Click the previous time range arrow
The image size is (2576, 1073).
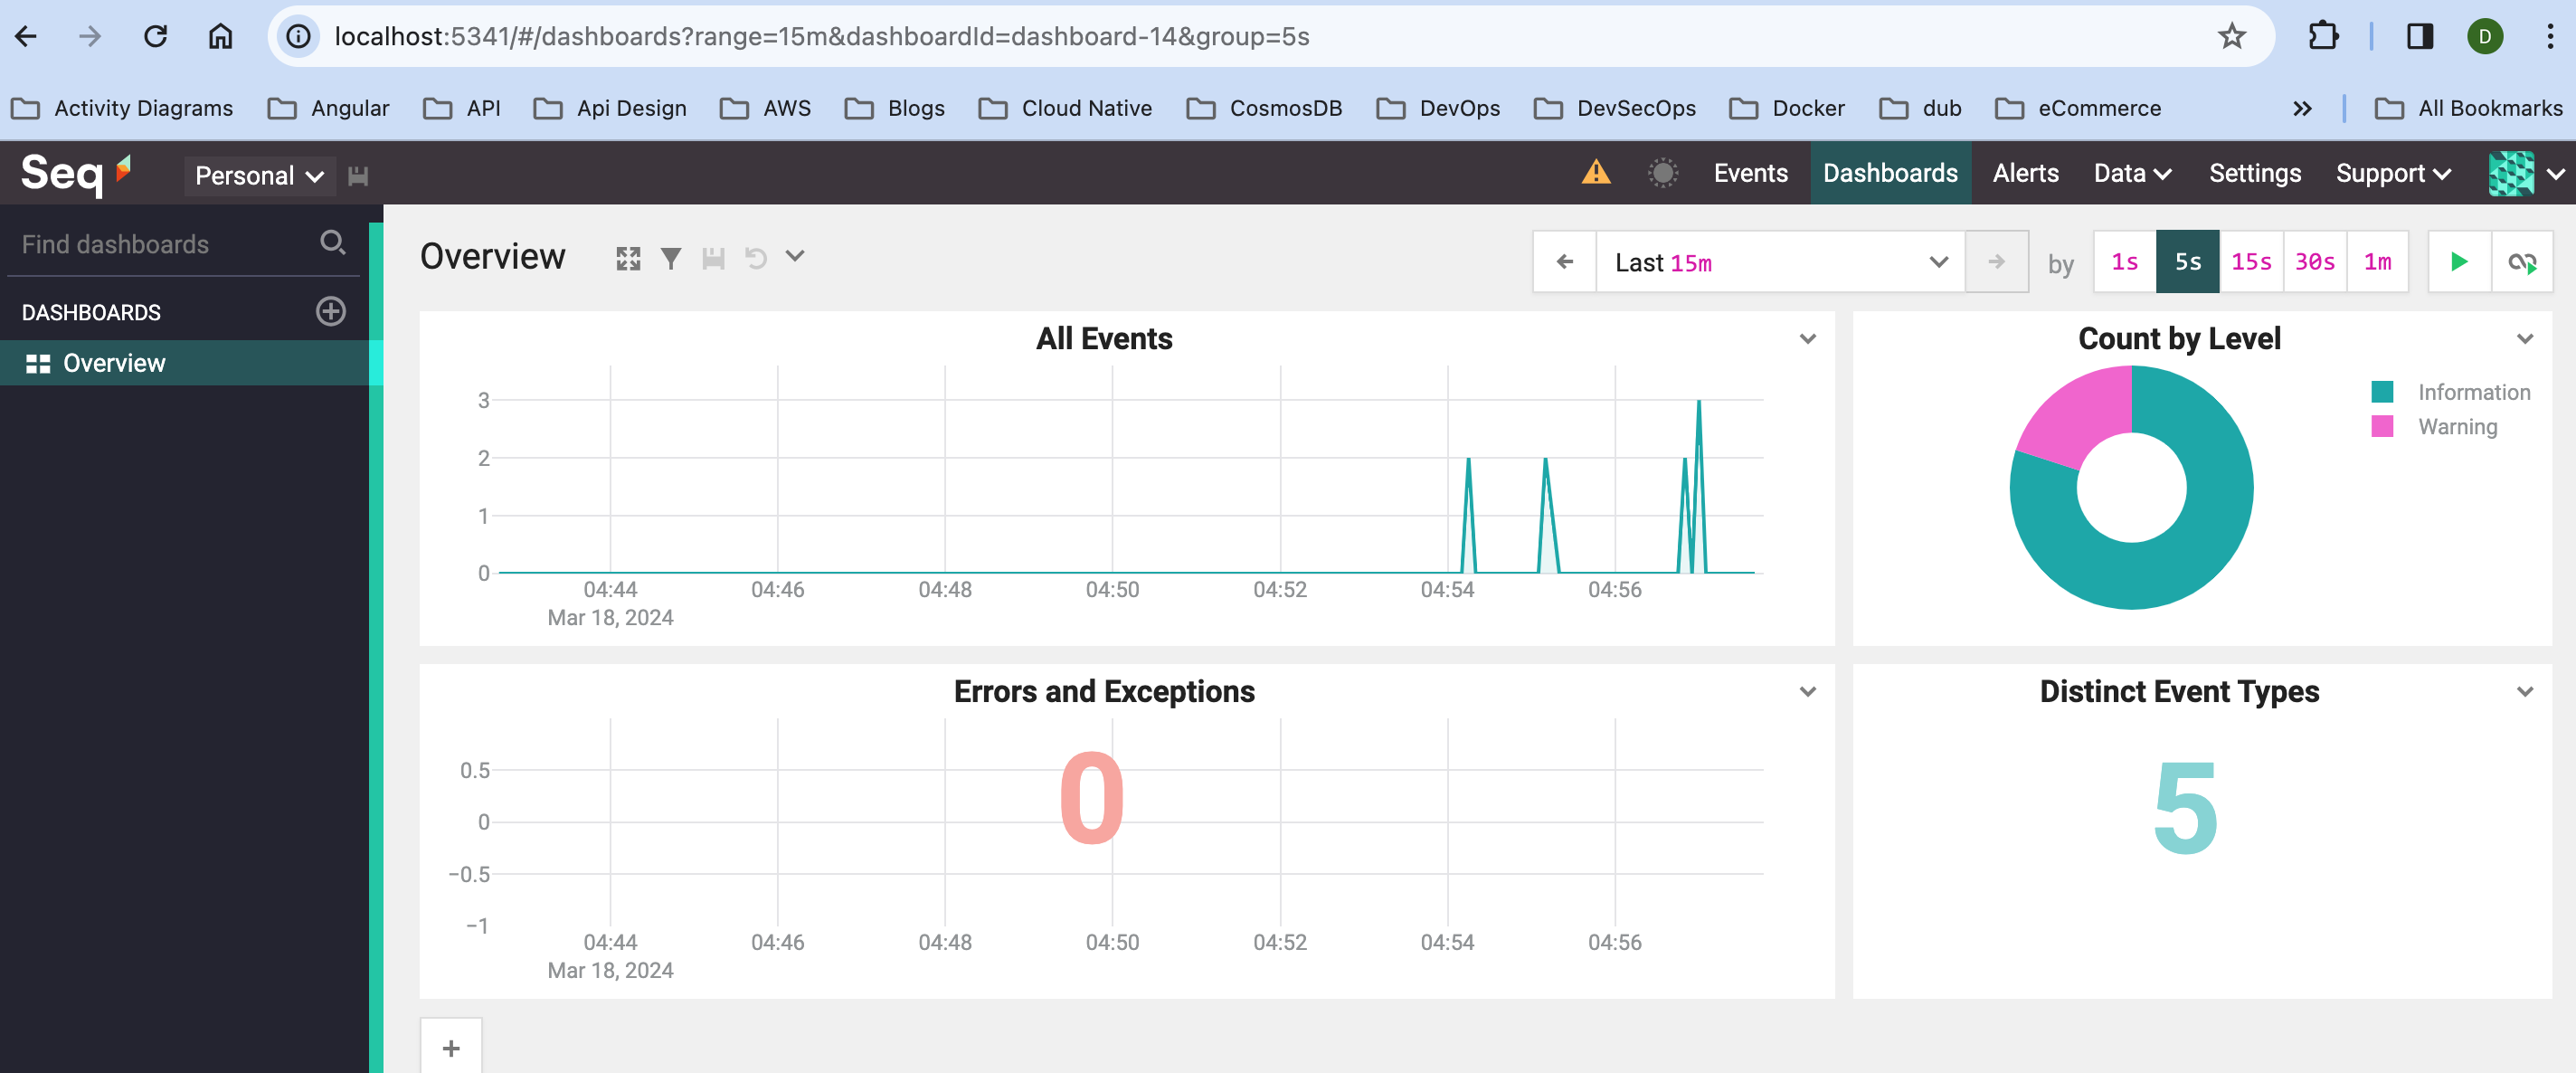(1564, 262)
